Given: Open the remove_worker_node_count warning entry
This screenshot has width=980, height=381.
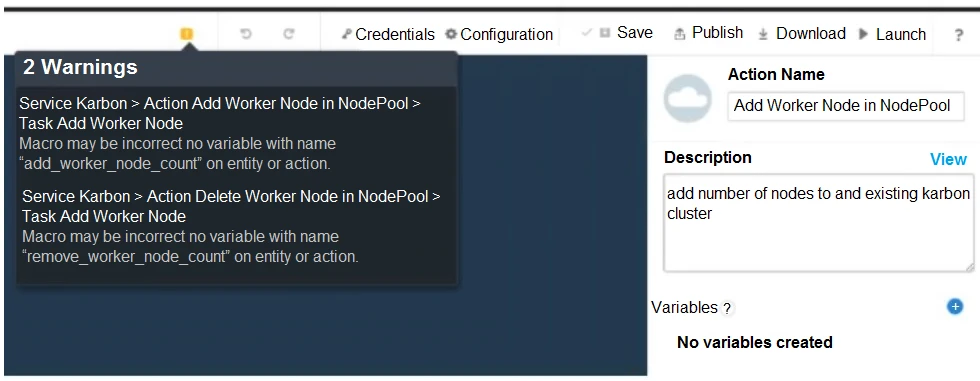Looking at the screenshot, I should 231,226.
